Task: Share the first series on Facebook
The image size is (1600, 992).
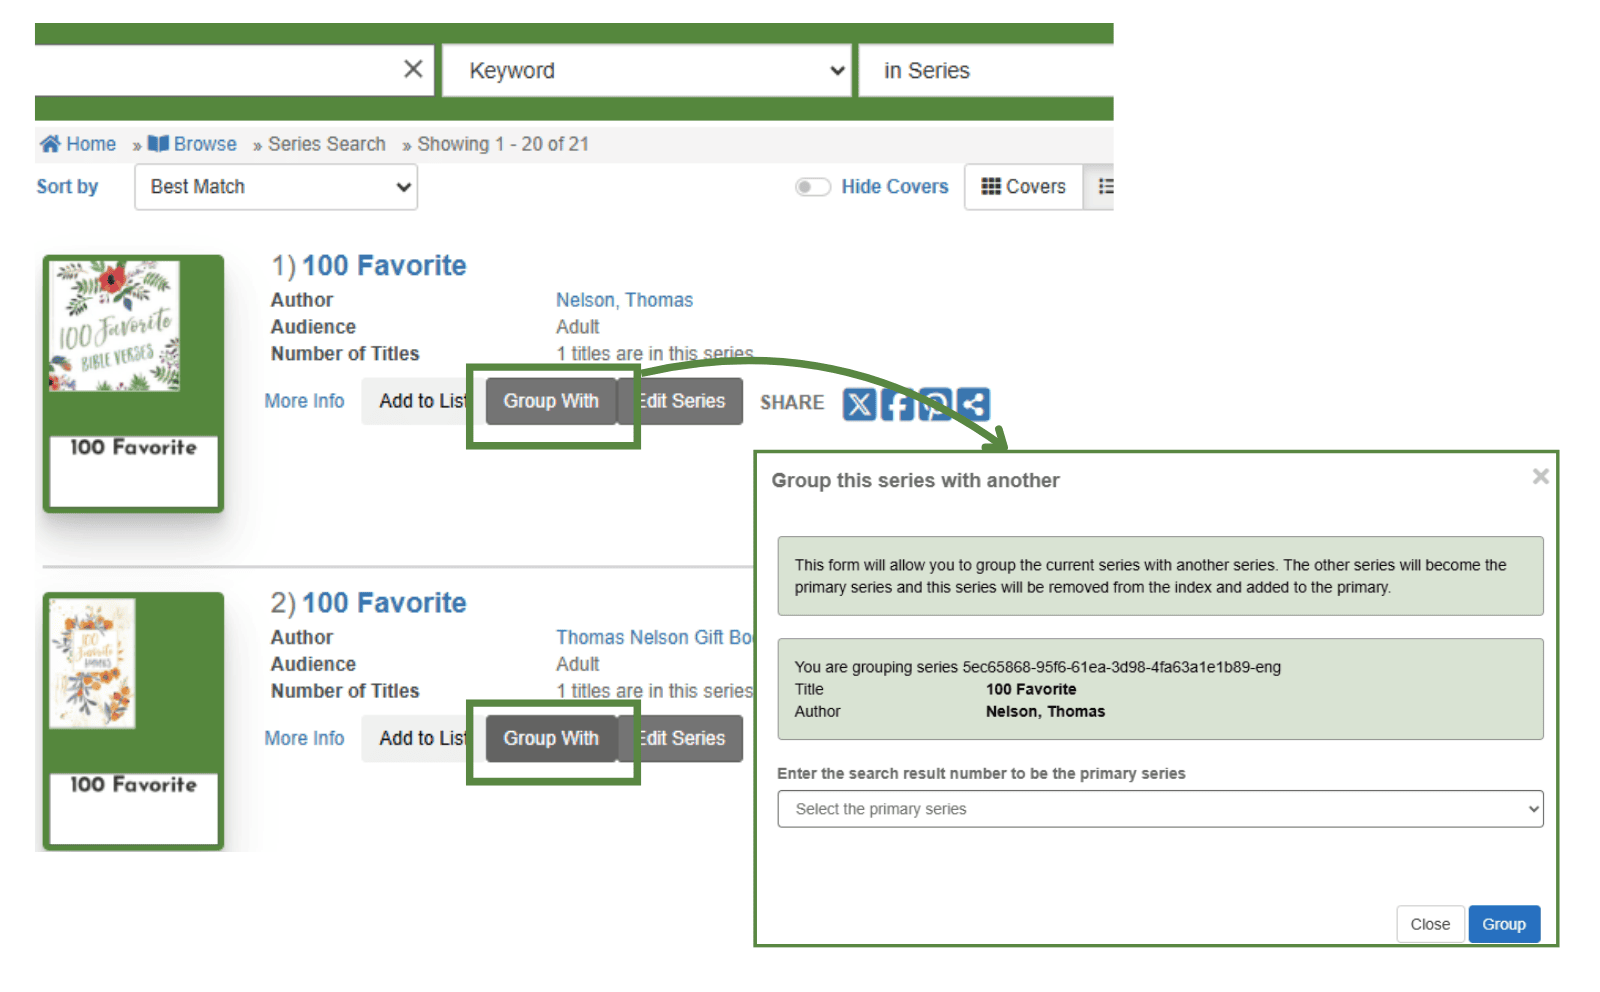Action: [x=897, y=404]
